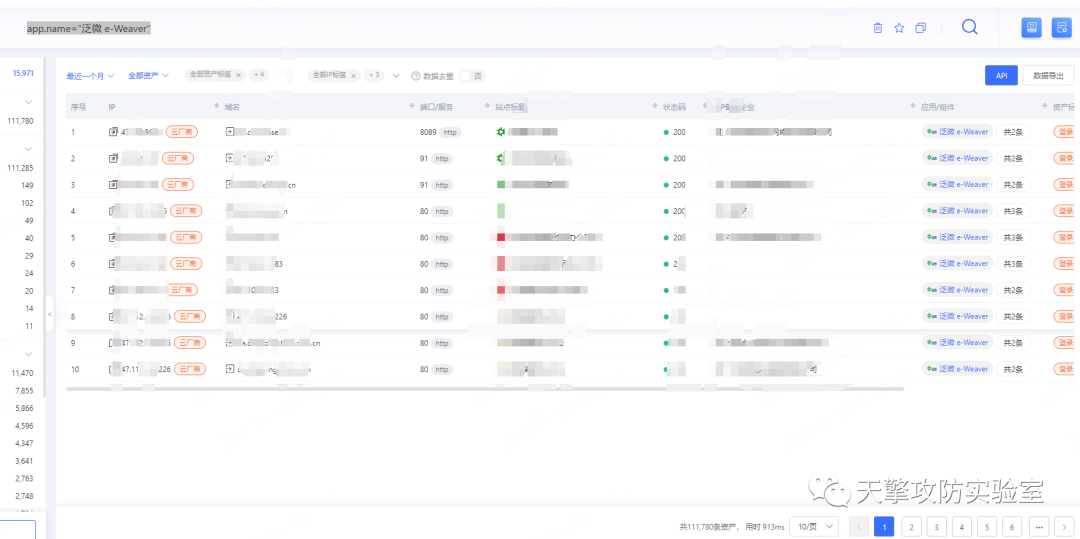Image resolution: width=1080 pixels, height=539 pixels.
Task: Toggle the 数据去重 switch
Action: (472, 76)
